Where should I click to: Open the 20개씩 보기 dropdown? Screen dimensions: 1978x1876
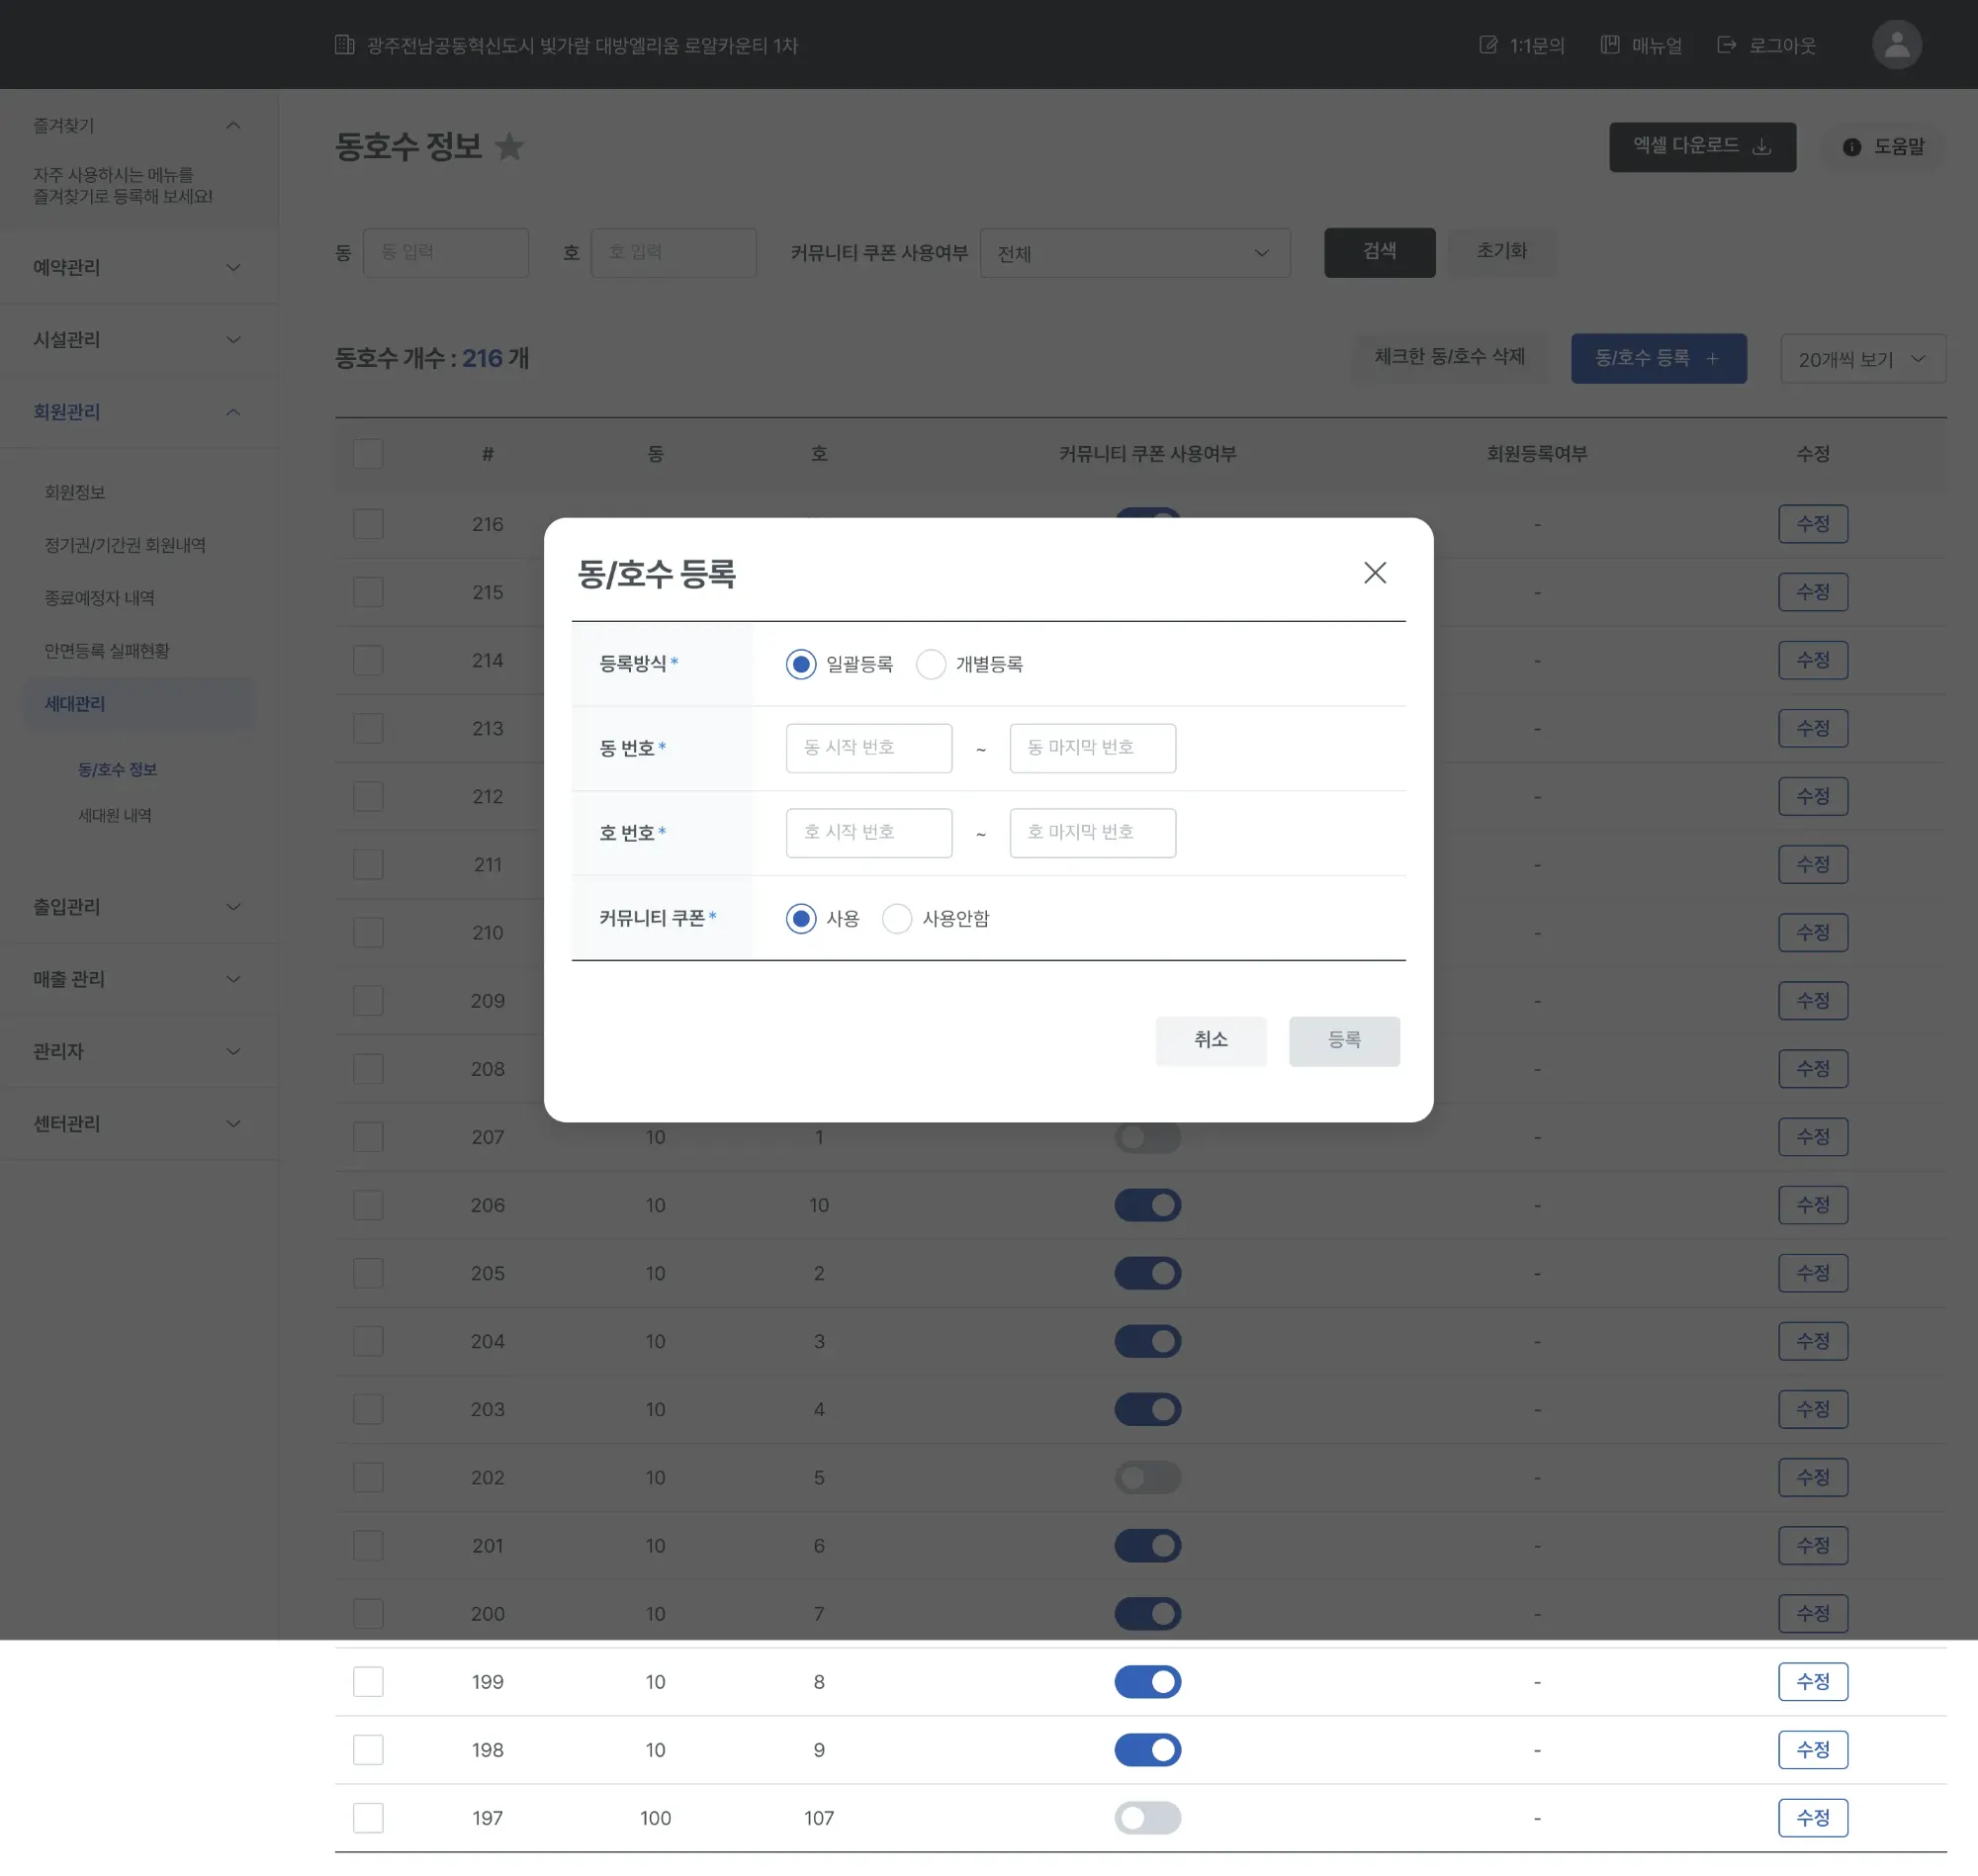coord(1862,359)
